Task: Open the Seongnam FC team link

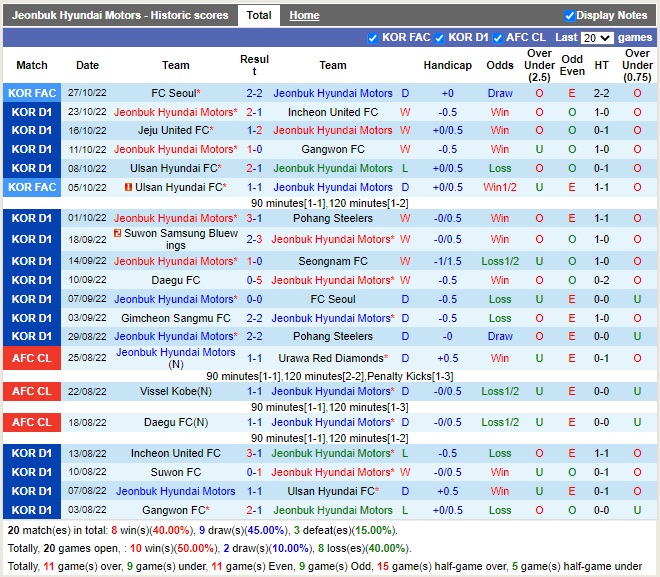Action: click(333, 261)
